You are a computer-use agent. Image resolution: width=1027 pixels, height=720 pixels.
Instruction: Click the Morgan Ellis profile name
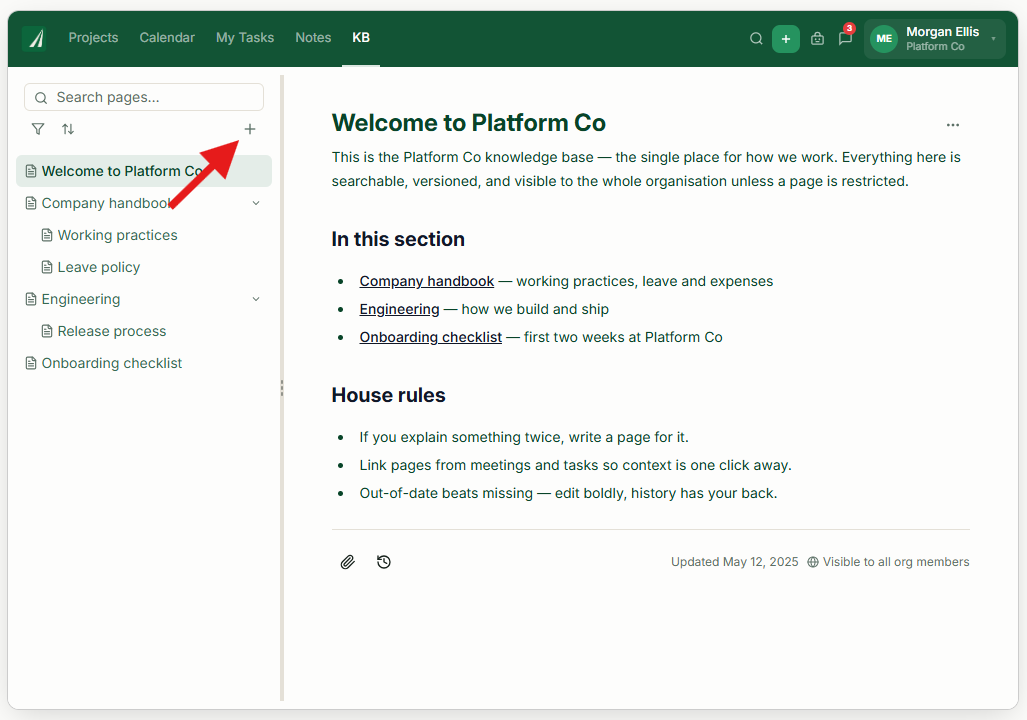942,31
